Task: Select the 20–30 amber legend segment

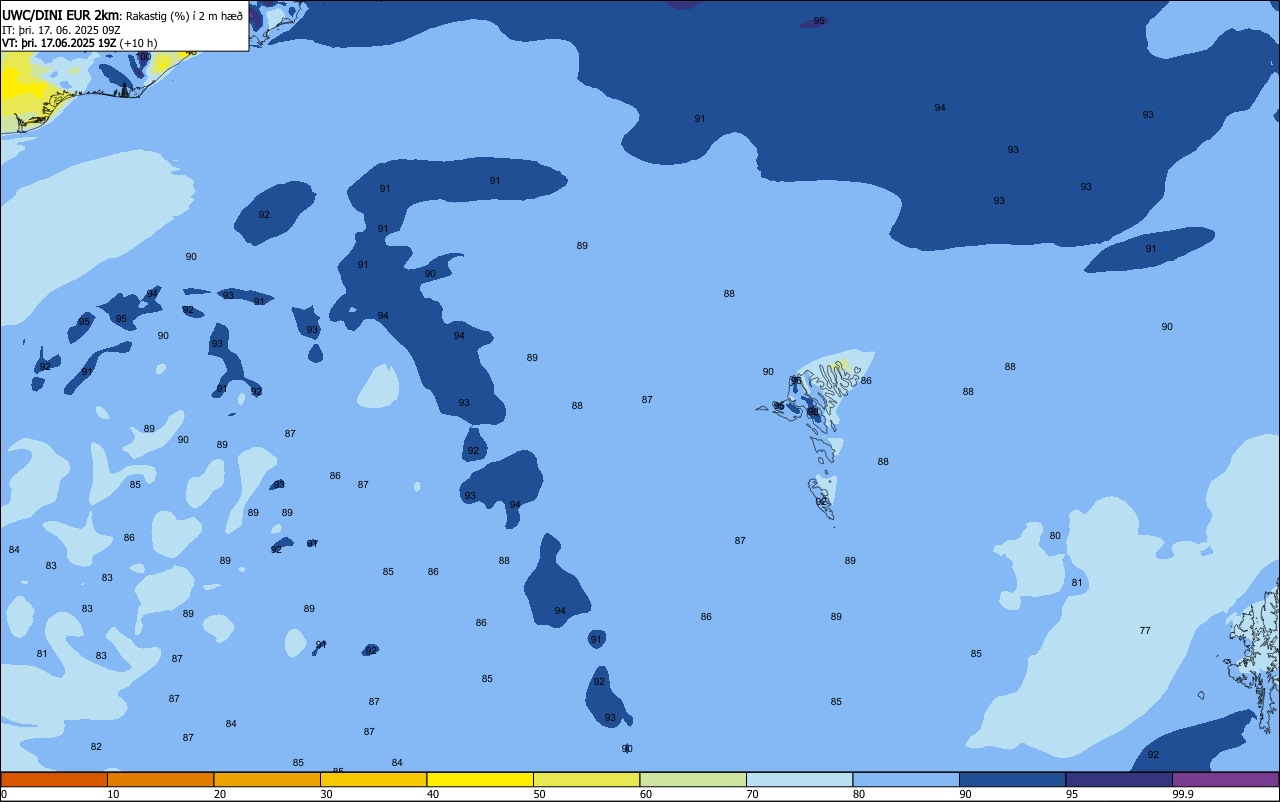Action: tap(267, 779)
